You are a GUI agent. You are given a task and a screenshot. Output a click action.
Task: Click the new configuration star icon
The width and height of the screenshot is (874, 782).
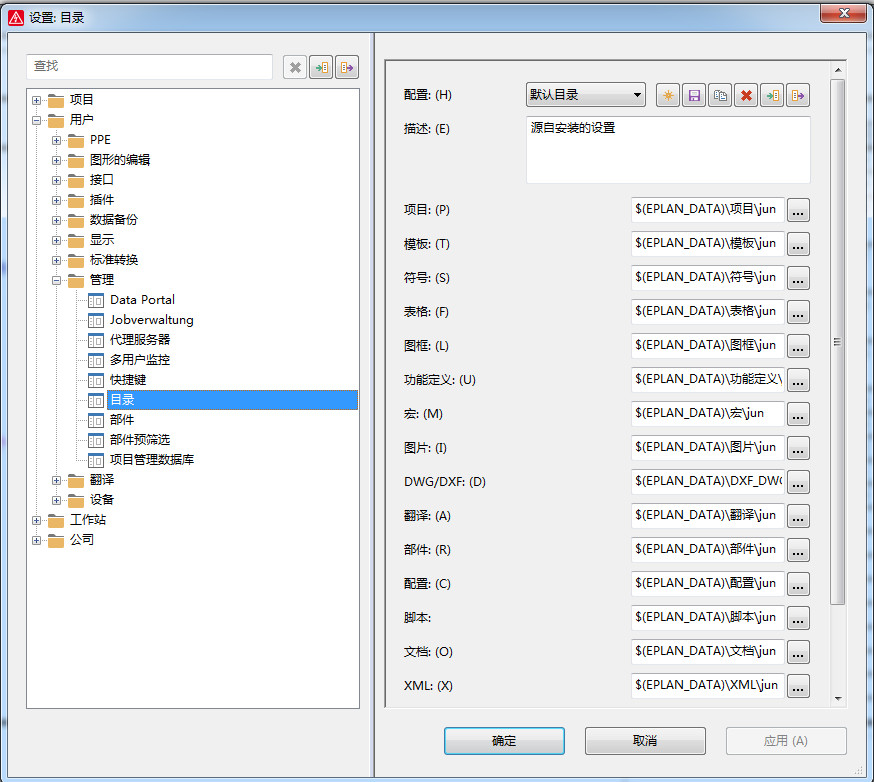[667, 96]
